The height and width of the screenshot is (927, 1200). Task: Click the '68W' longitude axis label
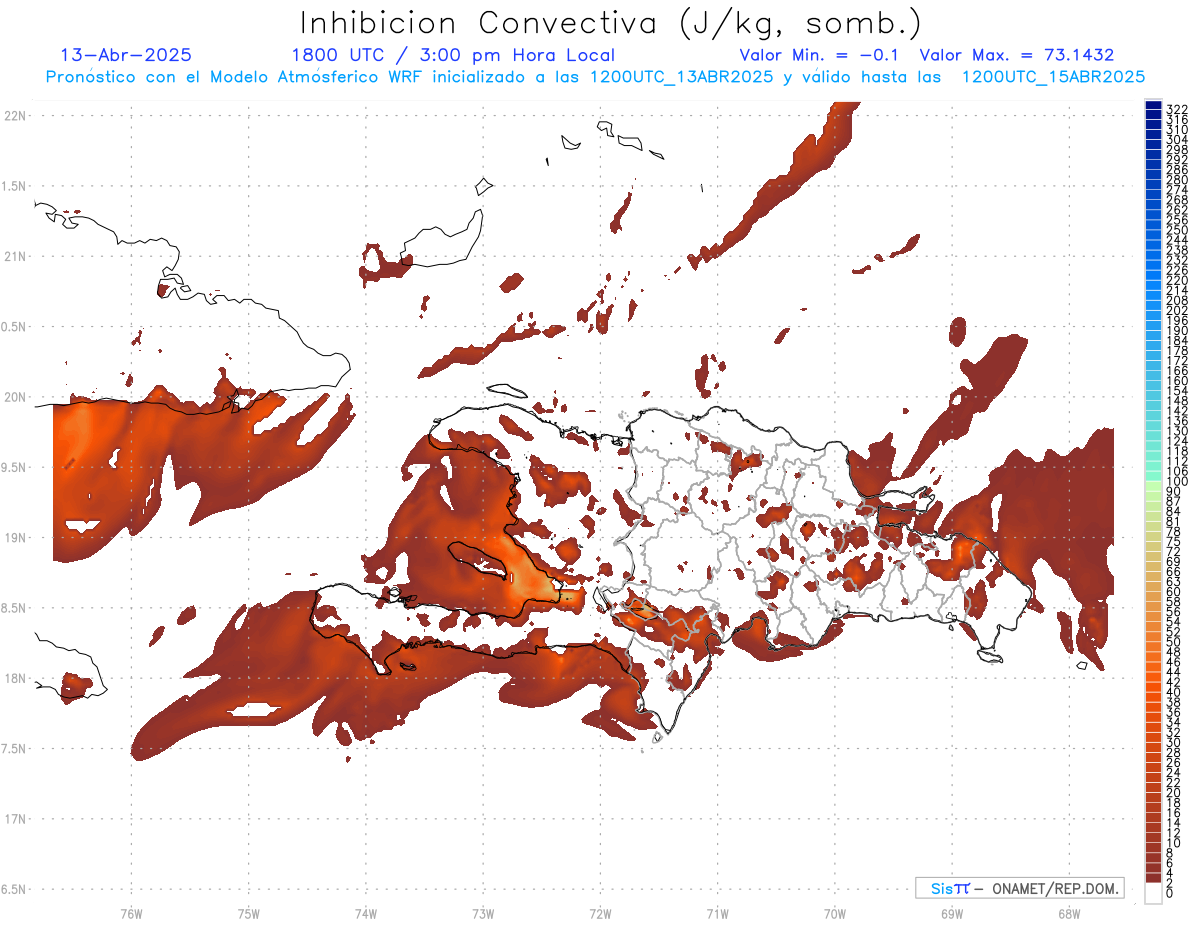coord(1069,913)
